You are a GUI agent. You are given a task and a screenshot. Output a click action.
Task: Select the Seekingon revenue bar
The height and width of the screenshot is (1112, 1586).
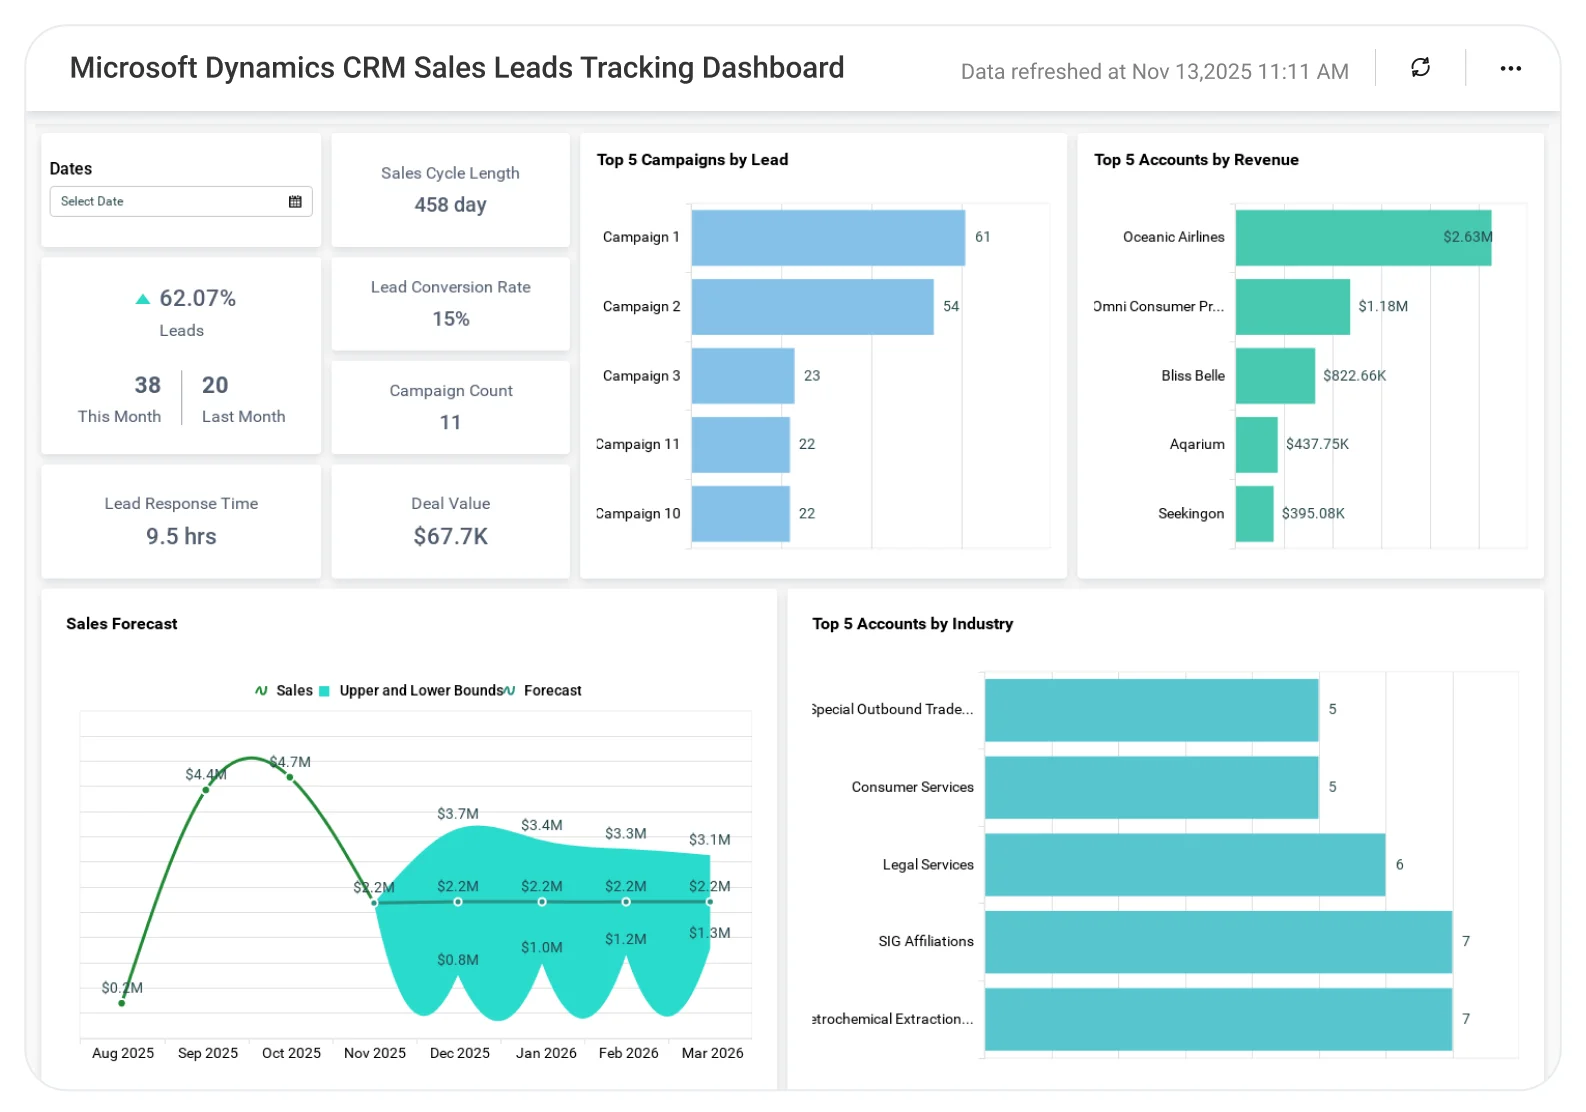[x=1255, y=514]
